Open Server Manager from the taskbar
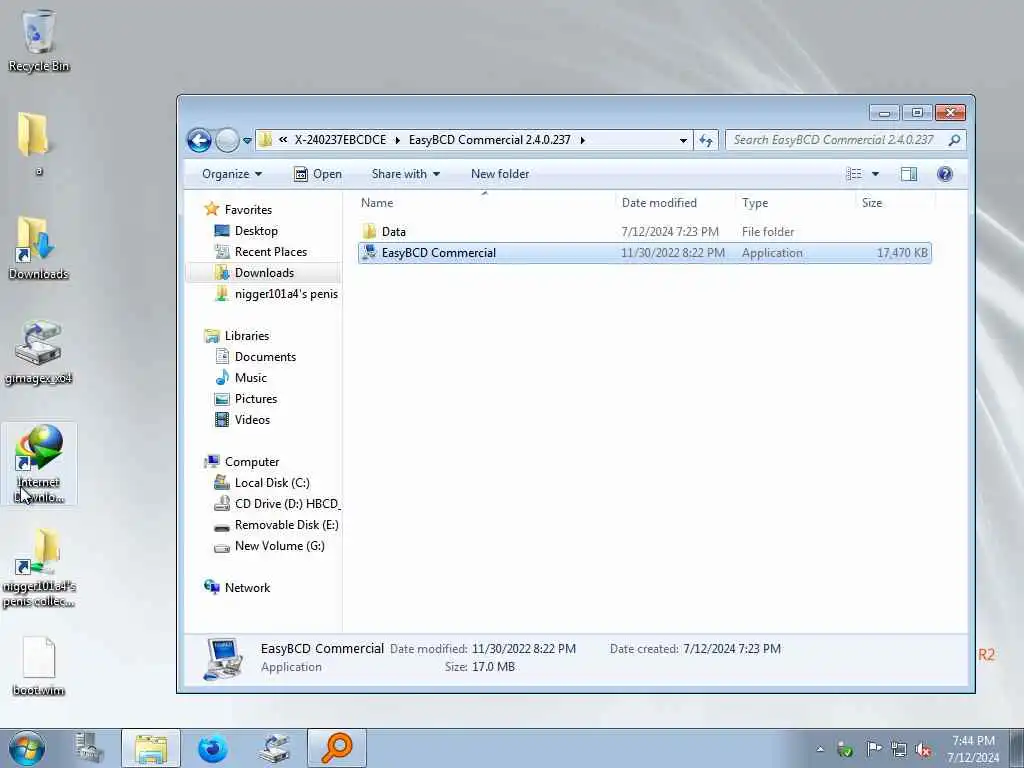The height and width of the screenshot is (768, 1024). click(x=89, y=748)
